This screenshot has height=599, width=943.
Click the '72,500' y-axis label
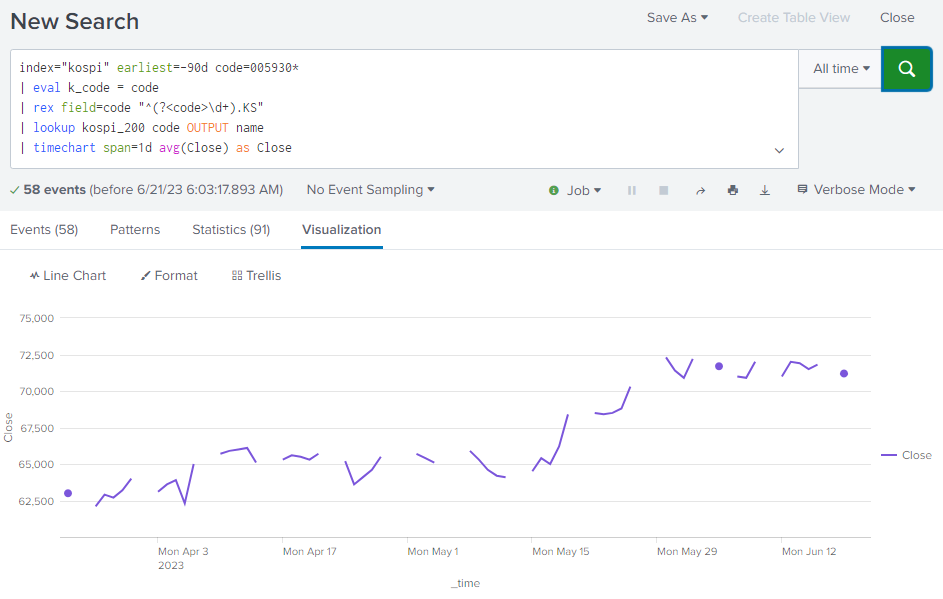[x=36, y=355]
